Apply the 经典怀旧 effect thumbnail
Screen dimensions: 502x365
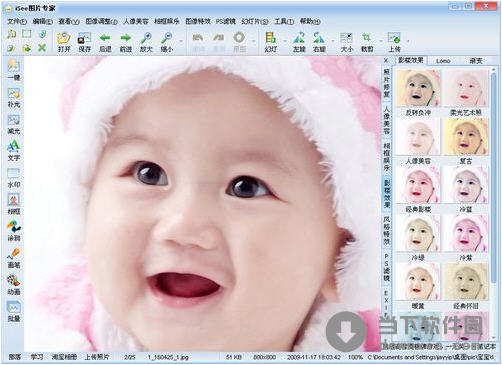coord(466,281)
